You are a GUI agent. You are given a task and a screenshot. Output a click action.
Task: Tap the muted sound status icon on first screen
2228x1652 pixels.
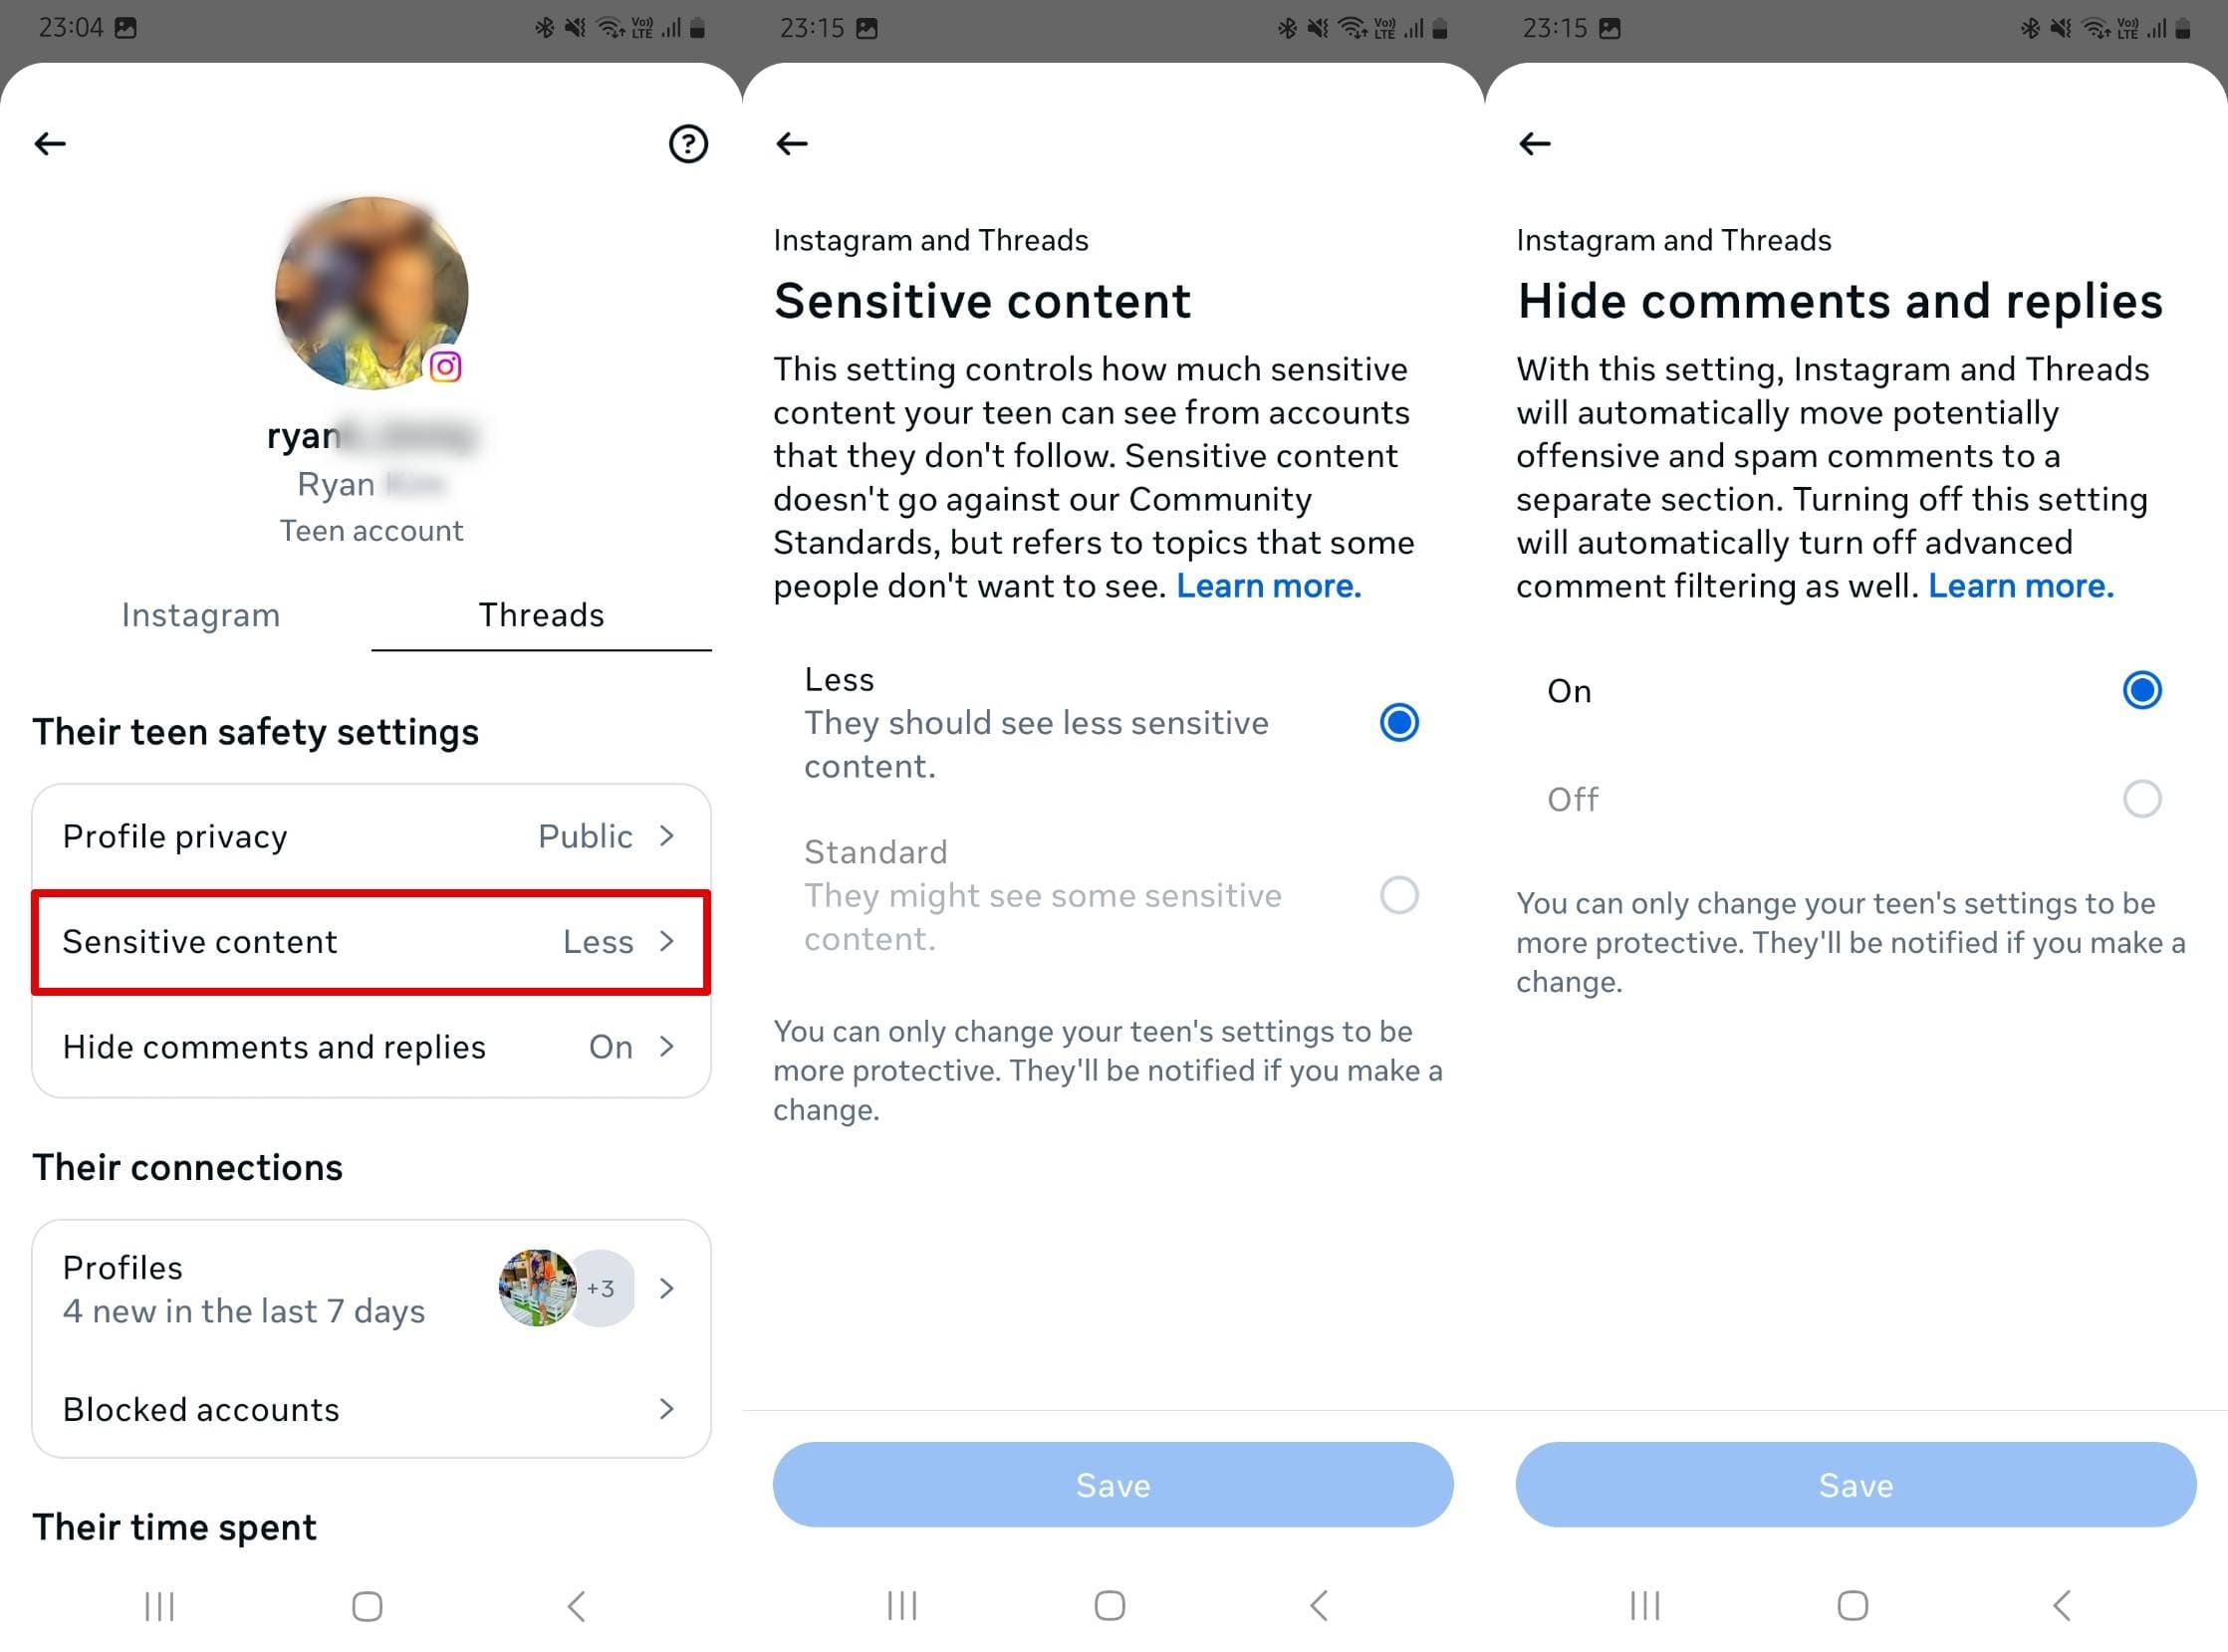[575, 28]
